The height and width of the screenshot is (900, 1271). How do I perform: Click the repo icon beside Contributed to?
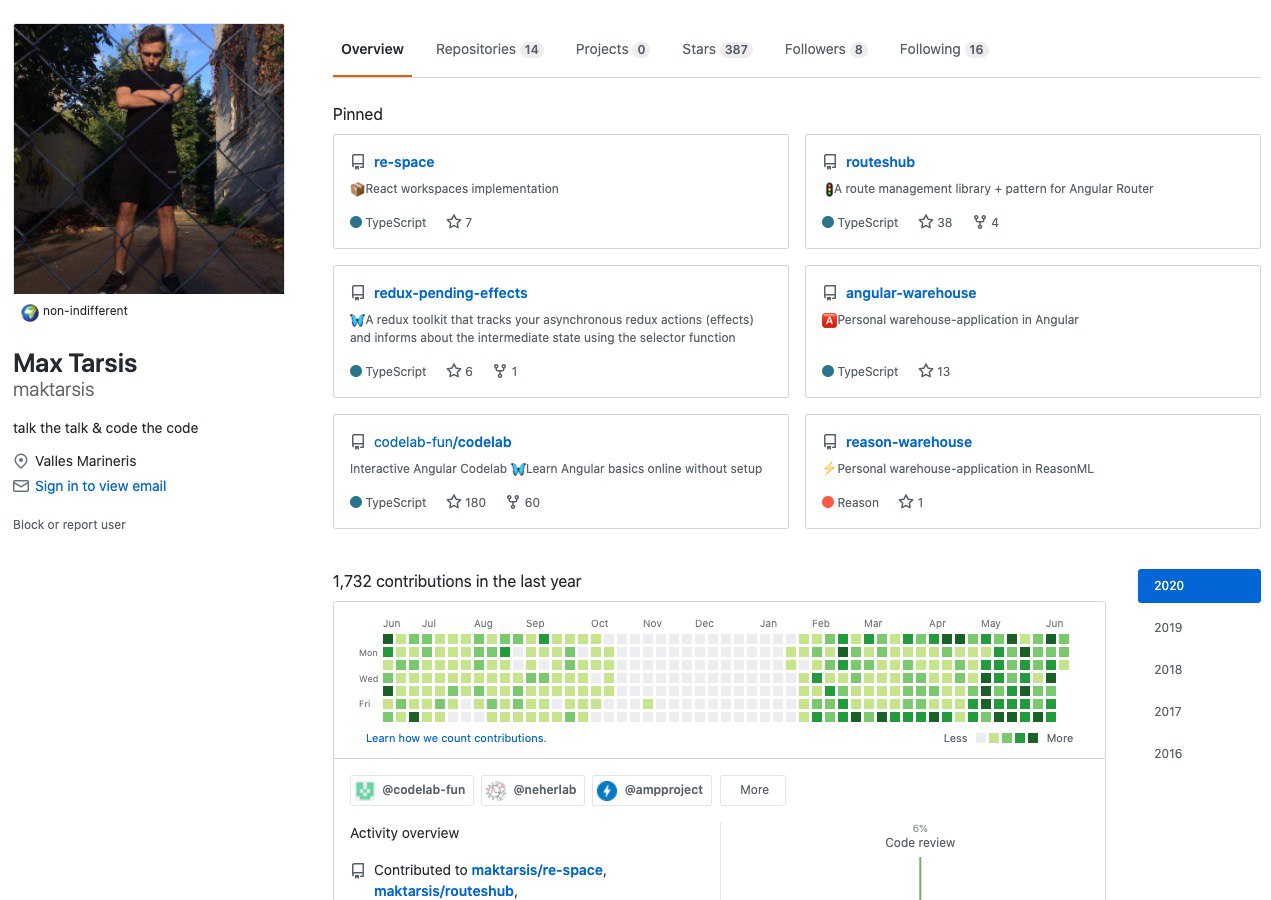click(x=357, y=871)
